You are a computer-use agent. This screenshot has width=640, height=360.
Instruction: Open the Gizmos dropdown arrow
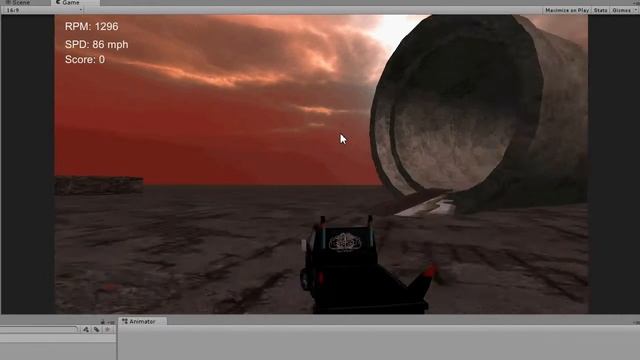tap(636, 10)
